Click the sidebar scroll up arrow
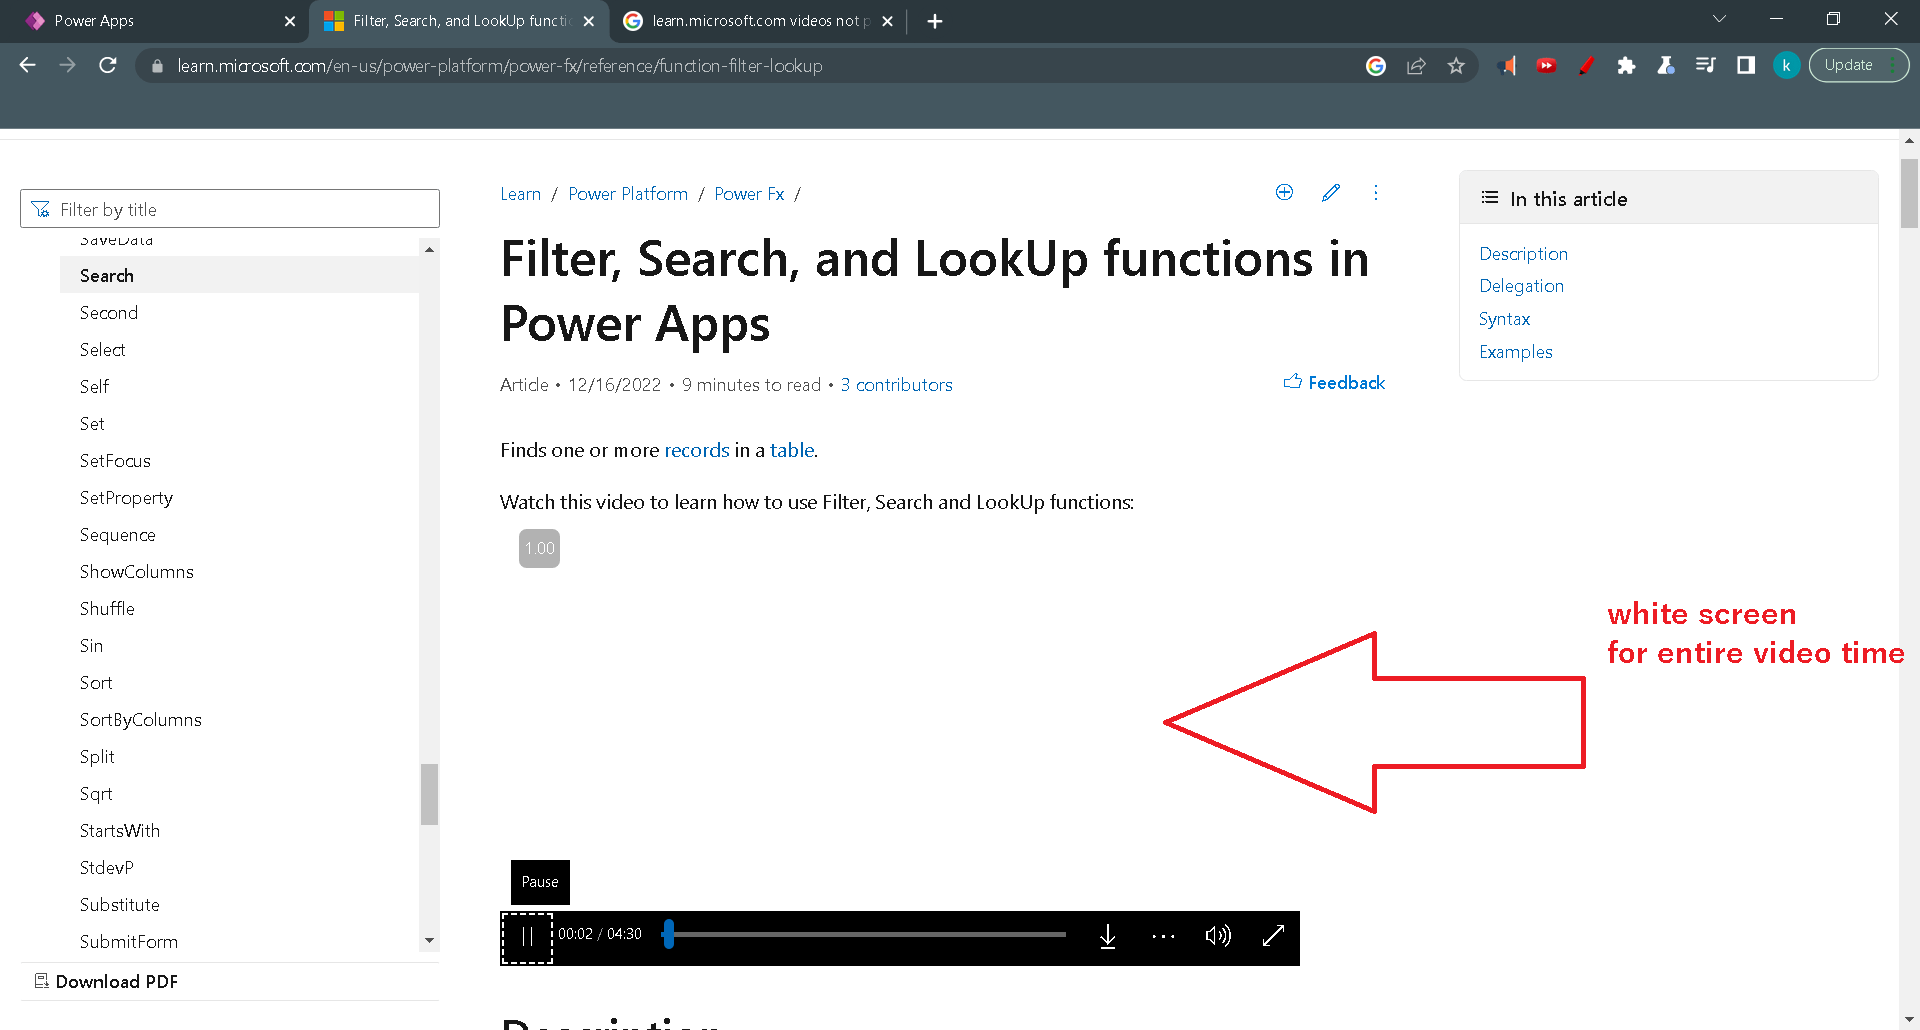This screenshot has width=1920, height=1030. tap(429, 249)
